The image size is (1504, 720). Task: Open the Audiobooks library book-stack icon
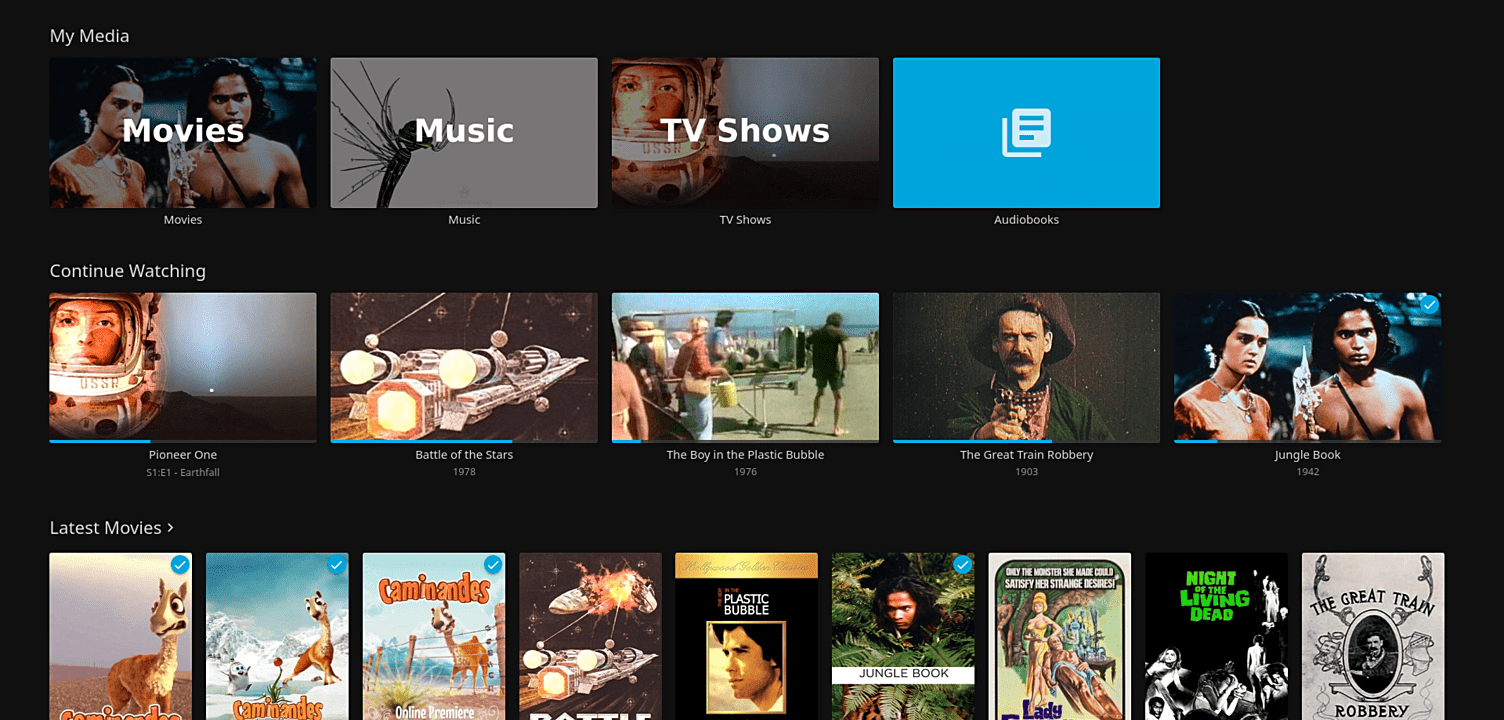(x=1026, y=133)
